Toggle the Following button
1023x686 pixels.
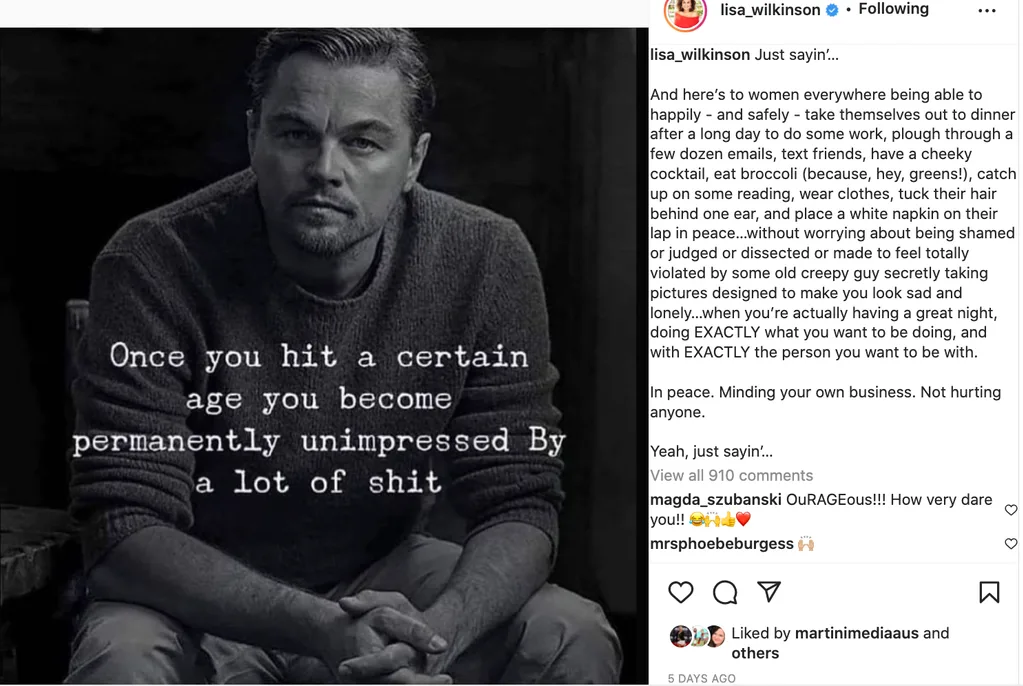tap(894, 9)
